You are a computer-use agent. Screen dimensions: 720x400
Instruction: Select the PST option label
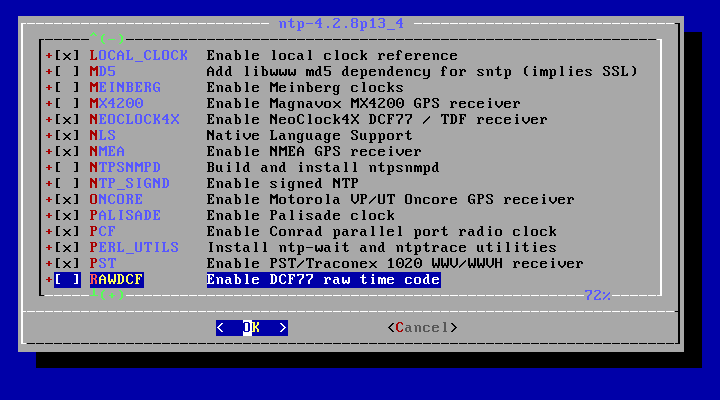(x=103, y=264)
